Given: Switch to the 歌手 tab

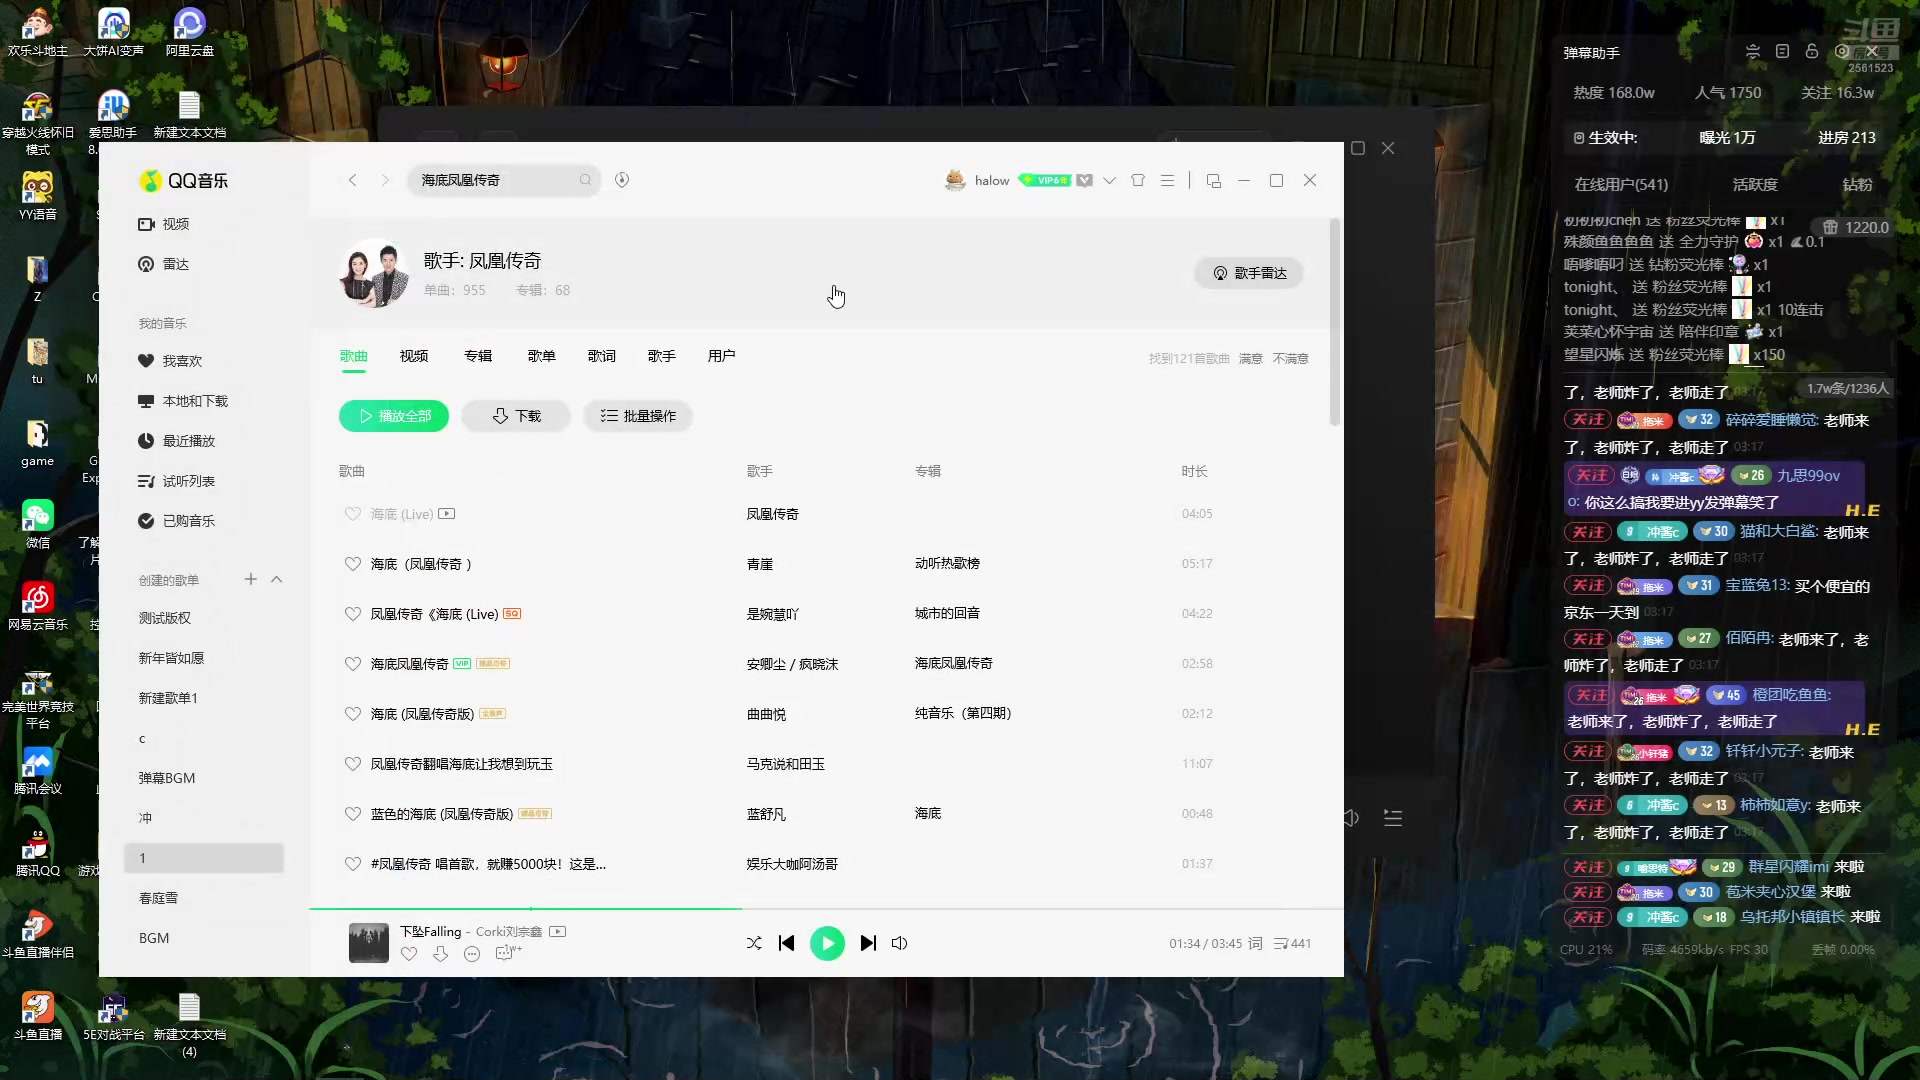Looking at the screenshot, I should pos(662,356).
